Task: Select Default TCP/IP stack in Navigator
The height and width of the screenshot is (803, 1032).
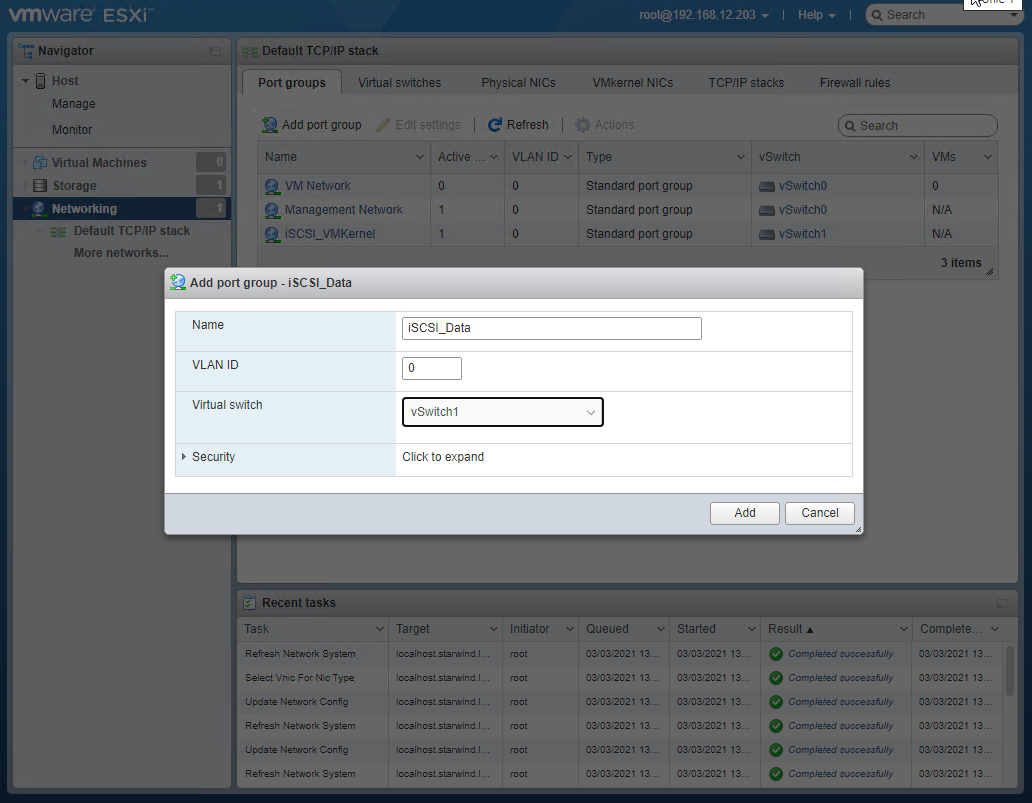Action: (132, 231)
